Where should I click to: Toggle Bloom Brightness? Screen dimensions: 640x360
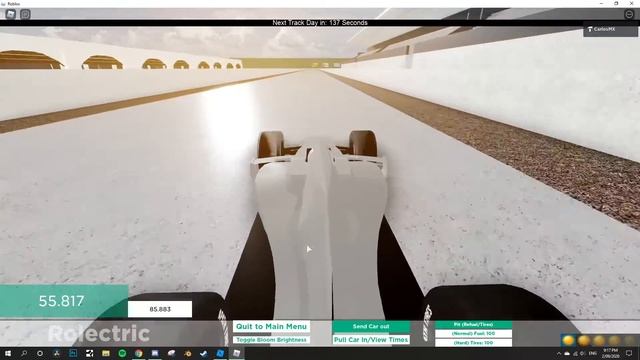[x=271, y=340]
